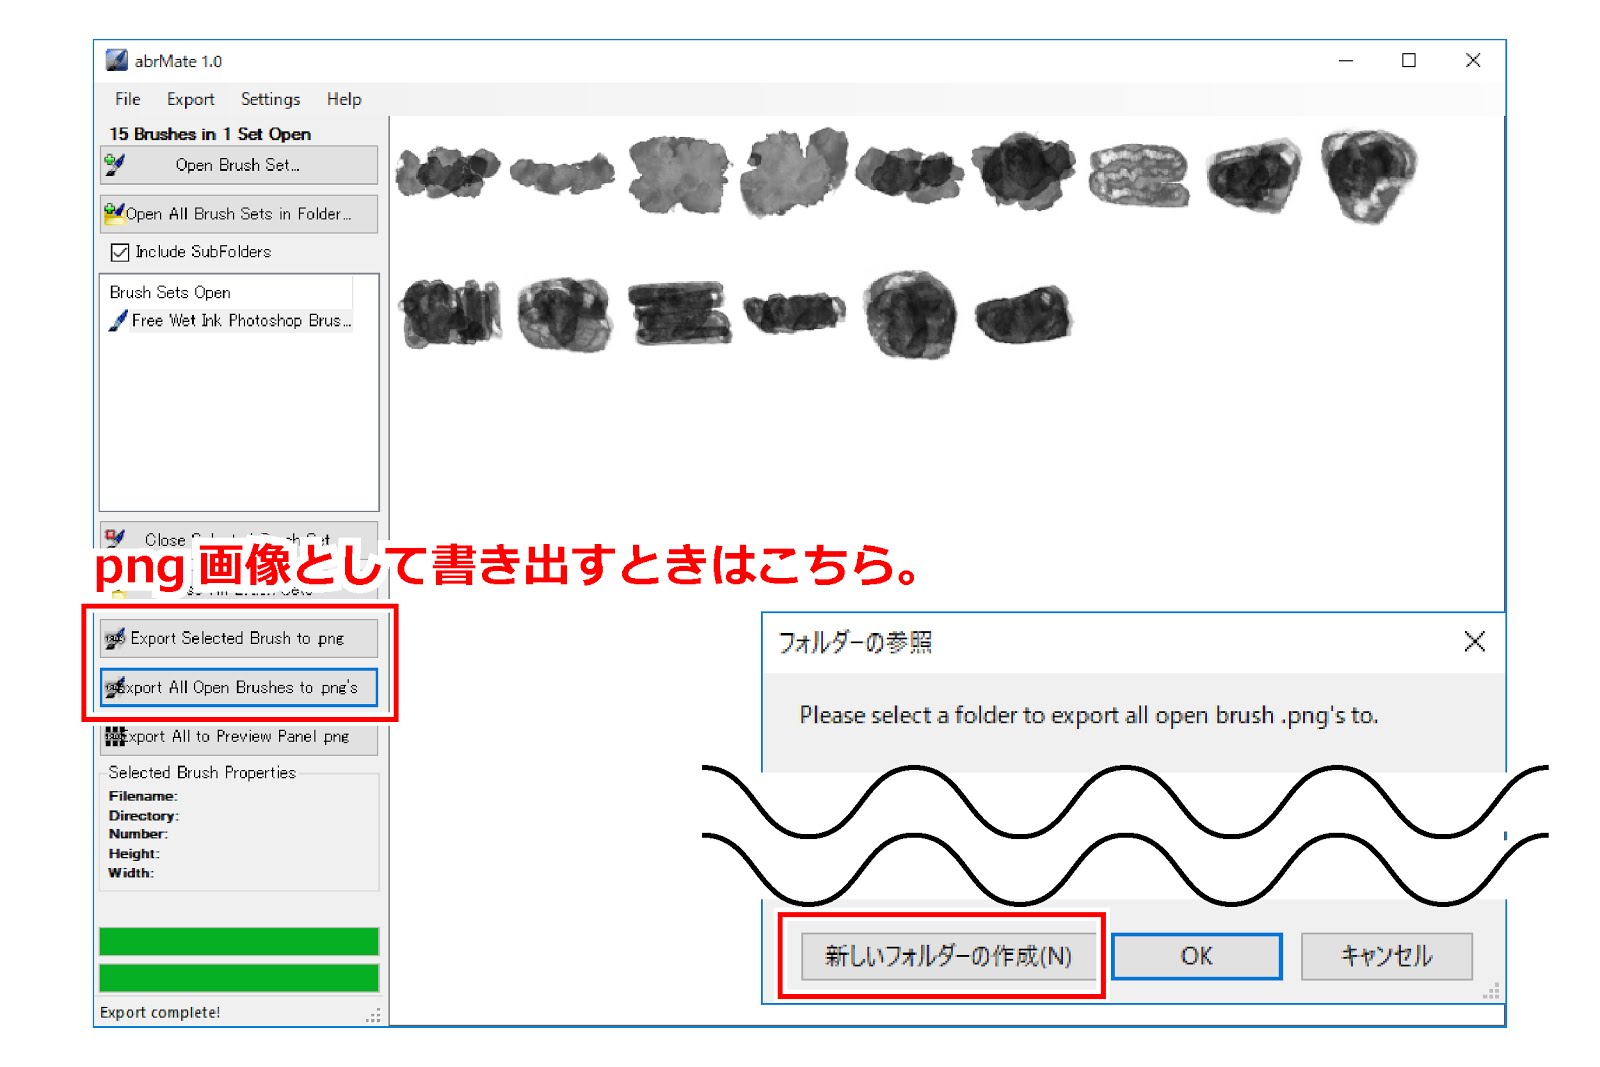Click the brush icon on Open Brush Set
1600x1067 pixels.
click(x=115, y=165)
